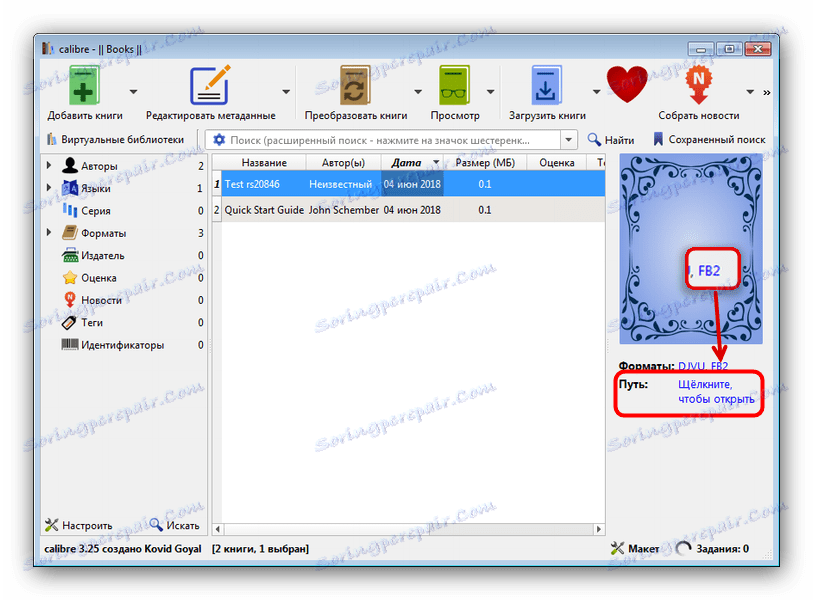Click the Convert books icon
The image size is (813, 600).
pos(355,86)
